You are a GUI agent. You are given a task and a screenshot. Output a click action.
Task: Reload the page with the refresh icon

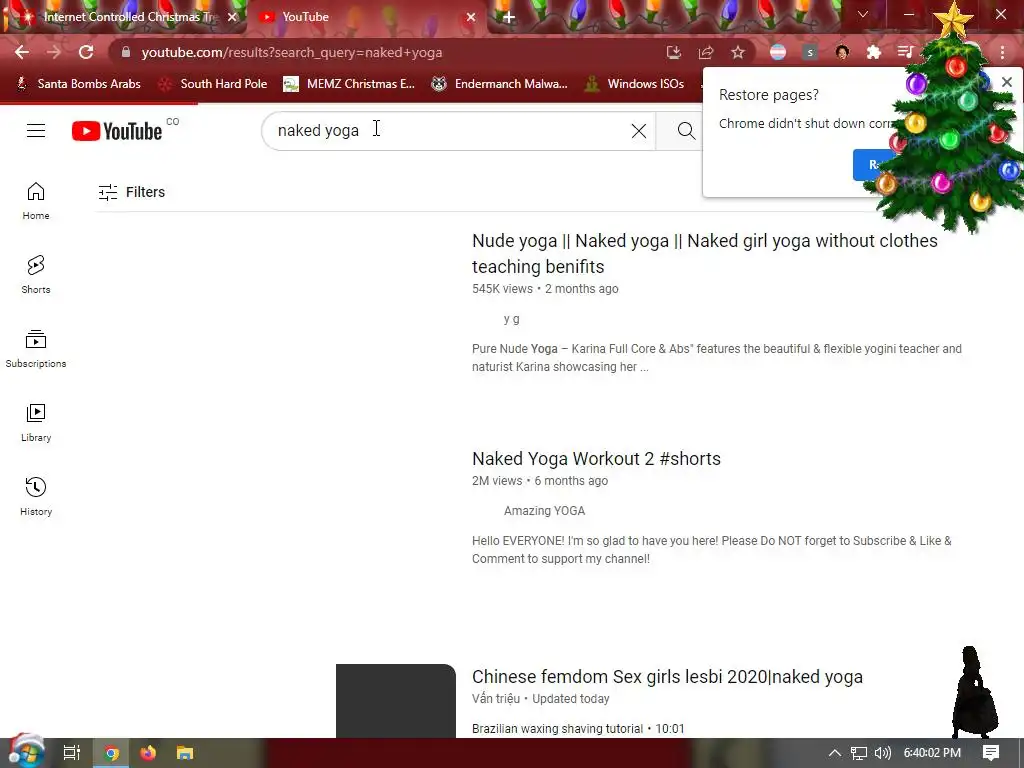[86, 52]
